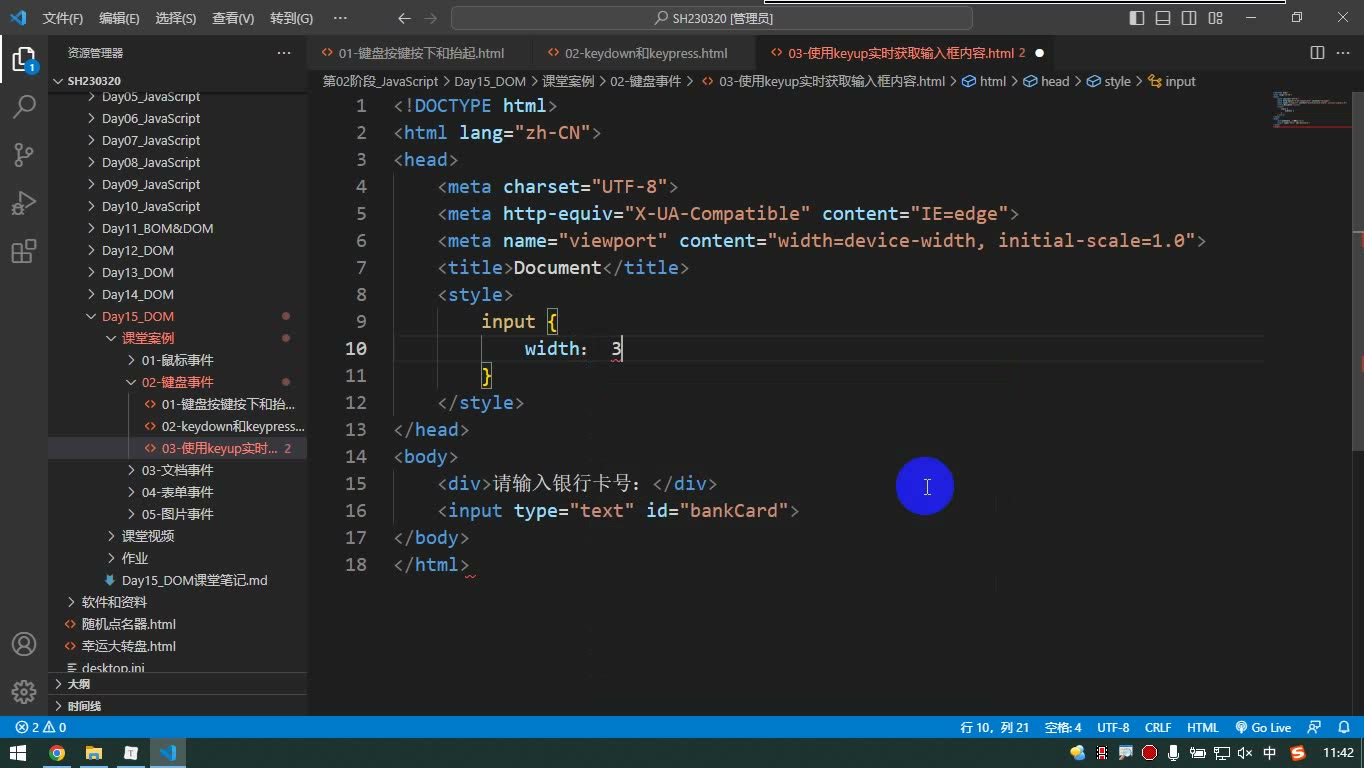Click the Go Live button

click(x=1264, y=728)
